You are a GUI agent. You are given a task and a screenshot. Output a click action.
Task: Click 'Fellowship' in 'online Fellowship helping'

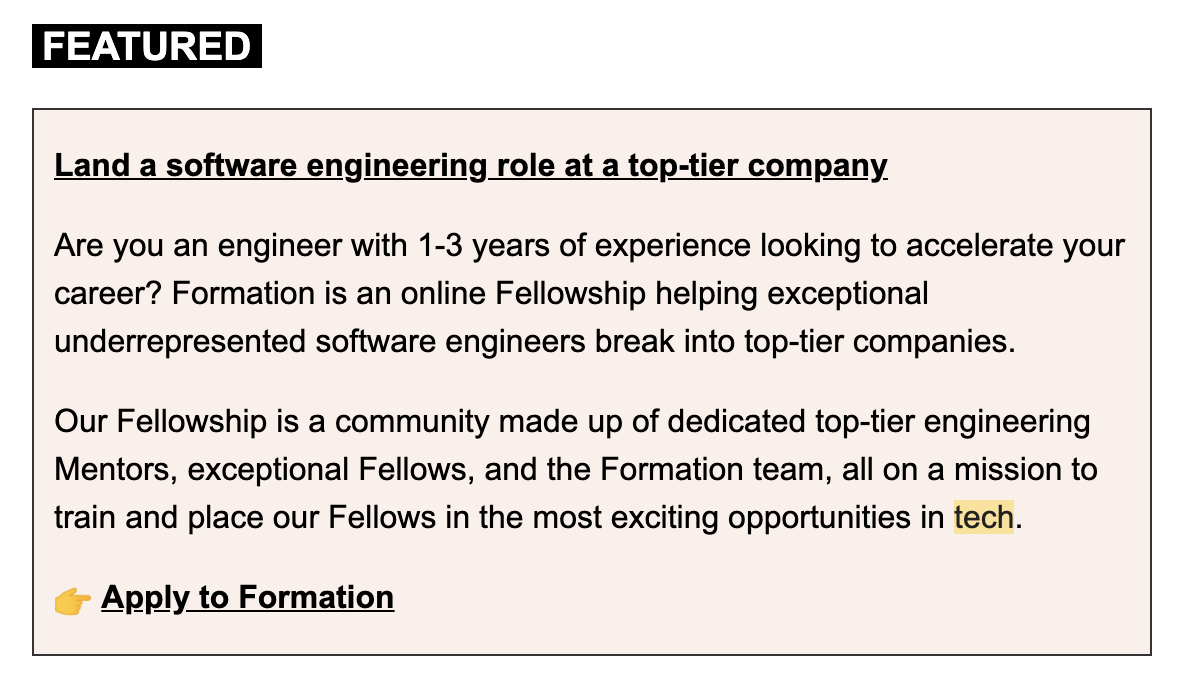pos(571,293)
